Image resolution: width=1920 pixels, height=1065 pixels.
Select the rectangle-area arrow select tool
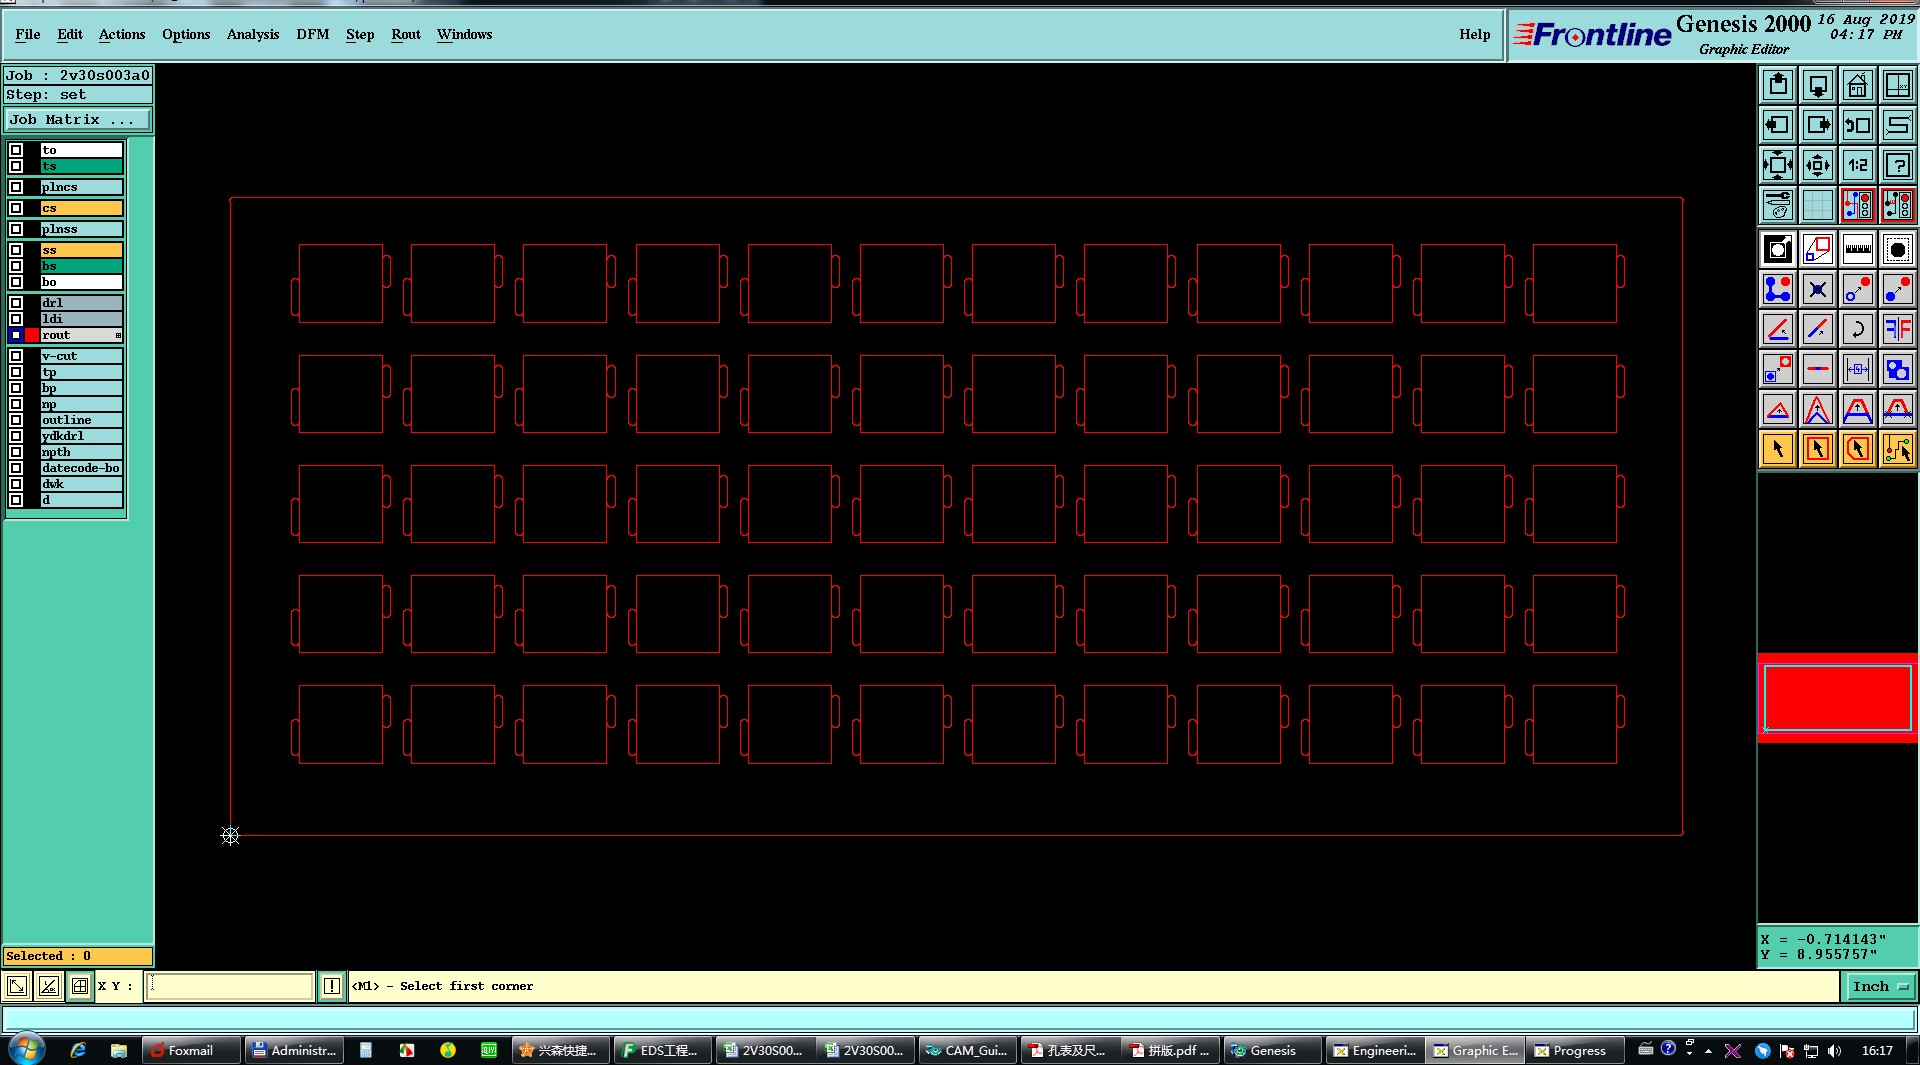[x=1818, y=449]
